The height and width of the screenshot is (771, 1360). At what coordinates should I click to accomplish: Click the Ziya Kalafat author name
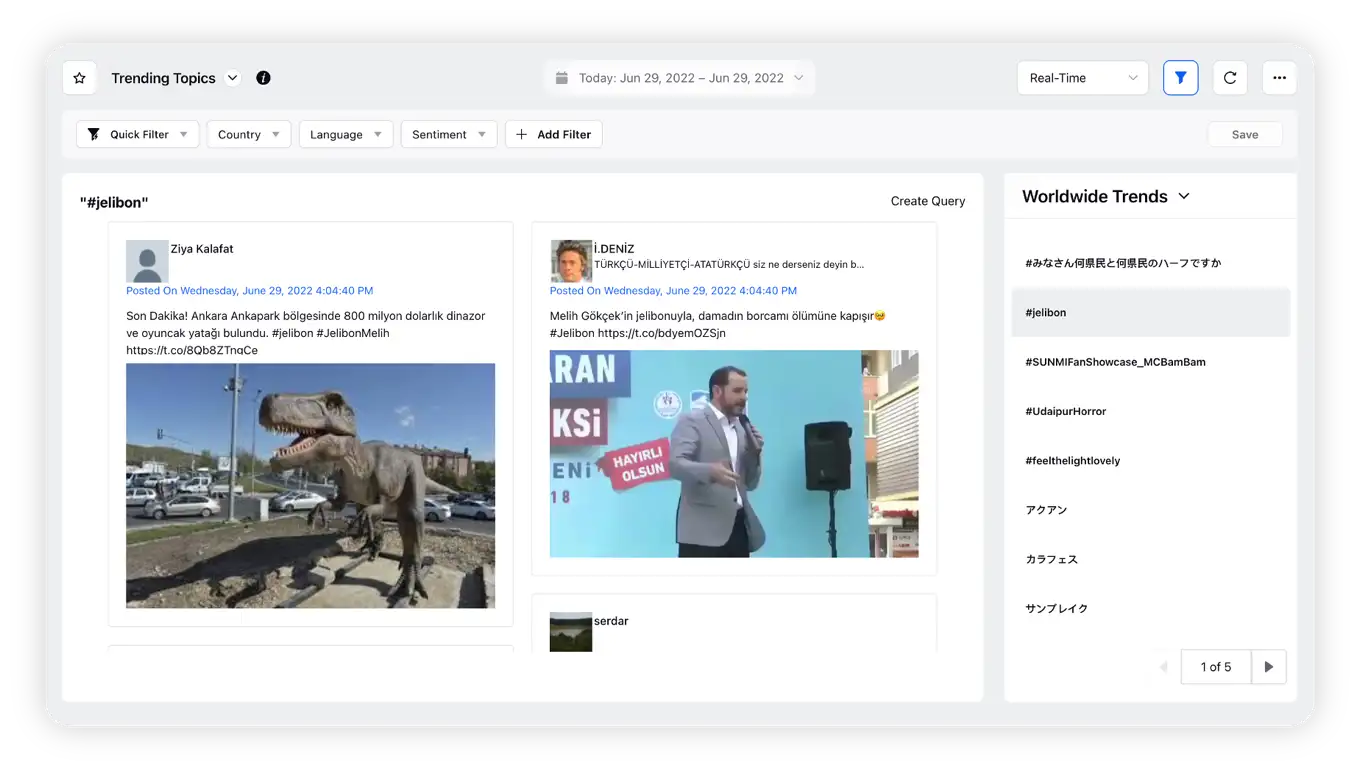pyautogui.click(x=202, y=249)
